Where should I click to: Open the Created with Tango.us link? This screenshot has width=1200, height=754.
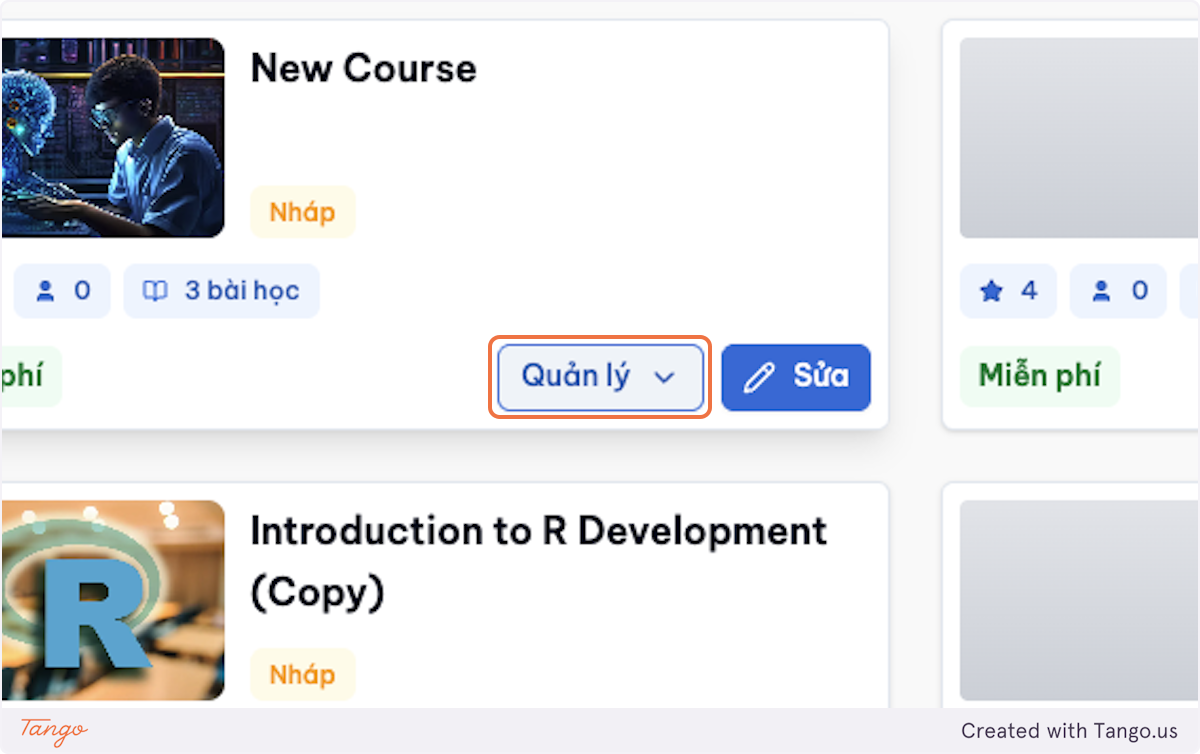pyautogui.click(x=1070, y=731)
